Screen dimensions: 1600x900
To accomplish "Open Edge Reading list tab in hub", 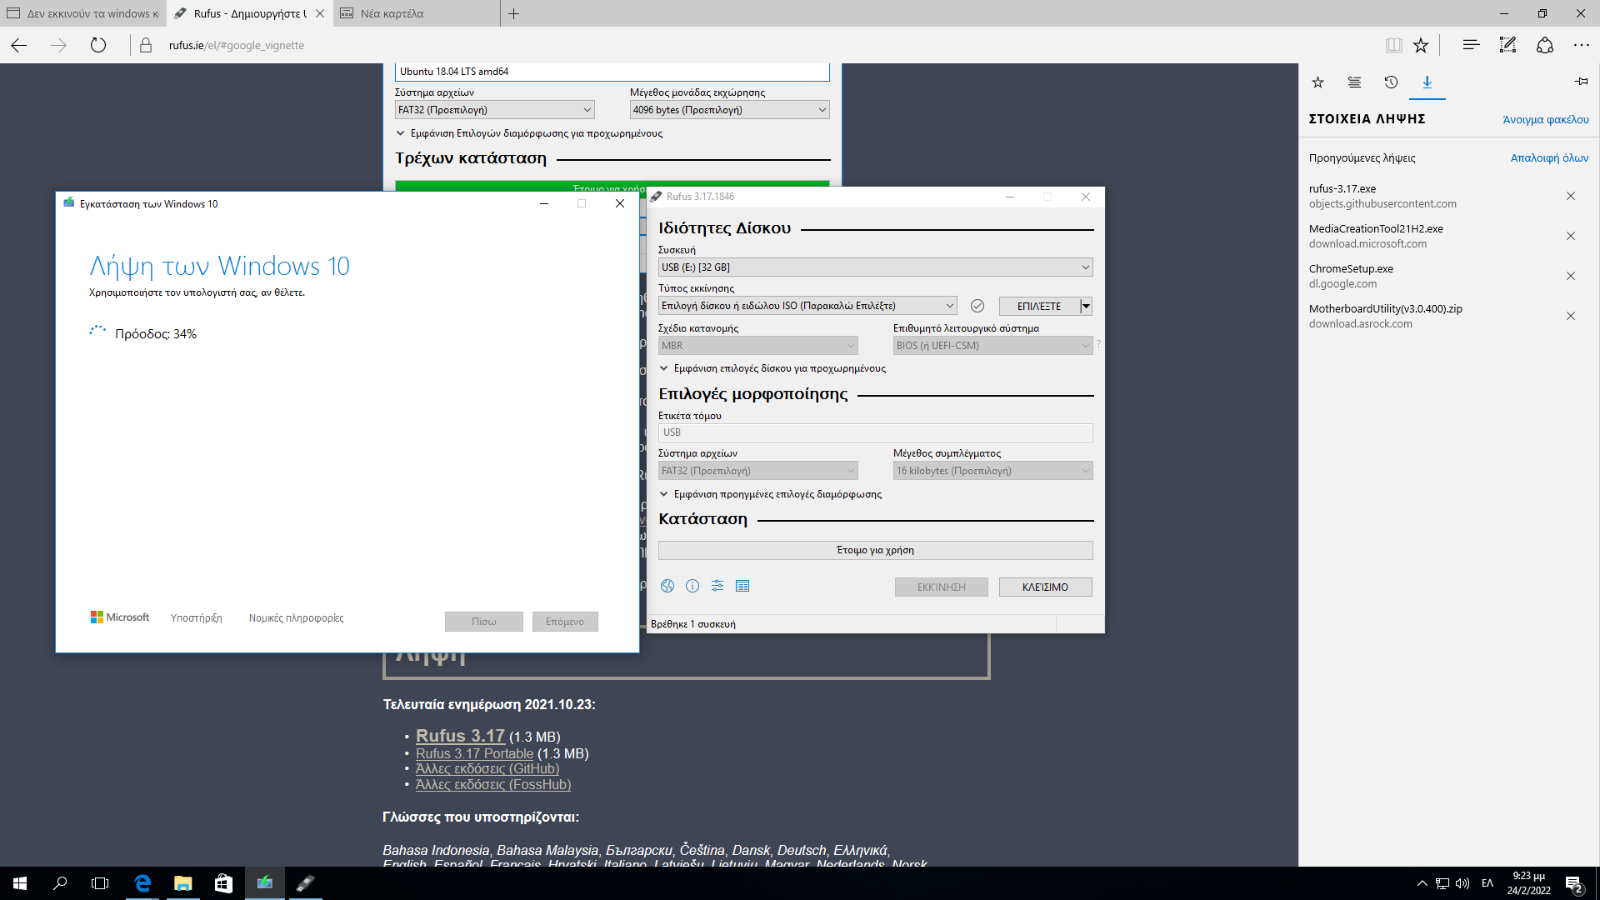I will [x=1354, y=82].
